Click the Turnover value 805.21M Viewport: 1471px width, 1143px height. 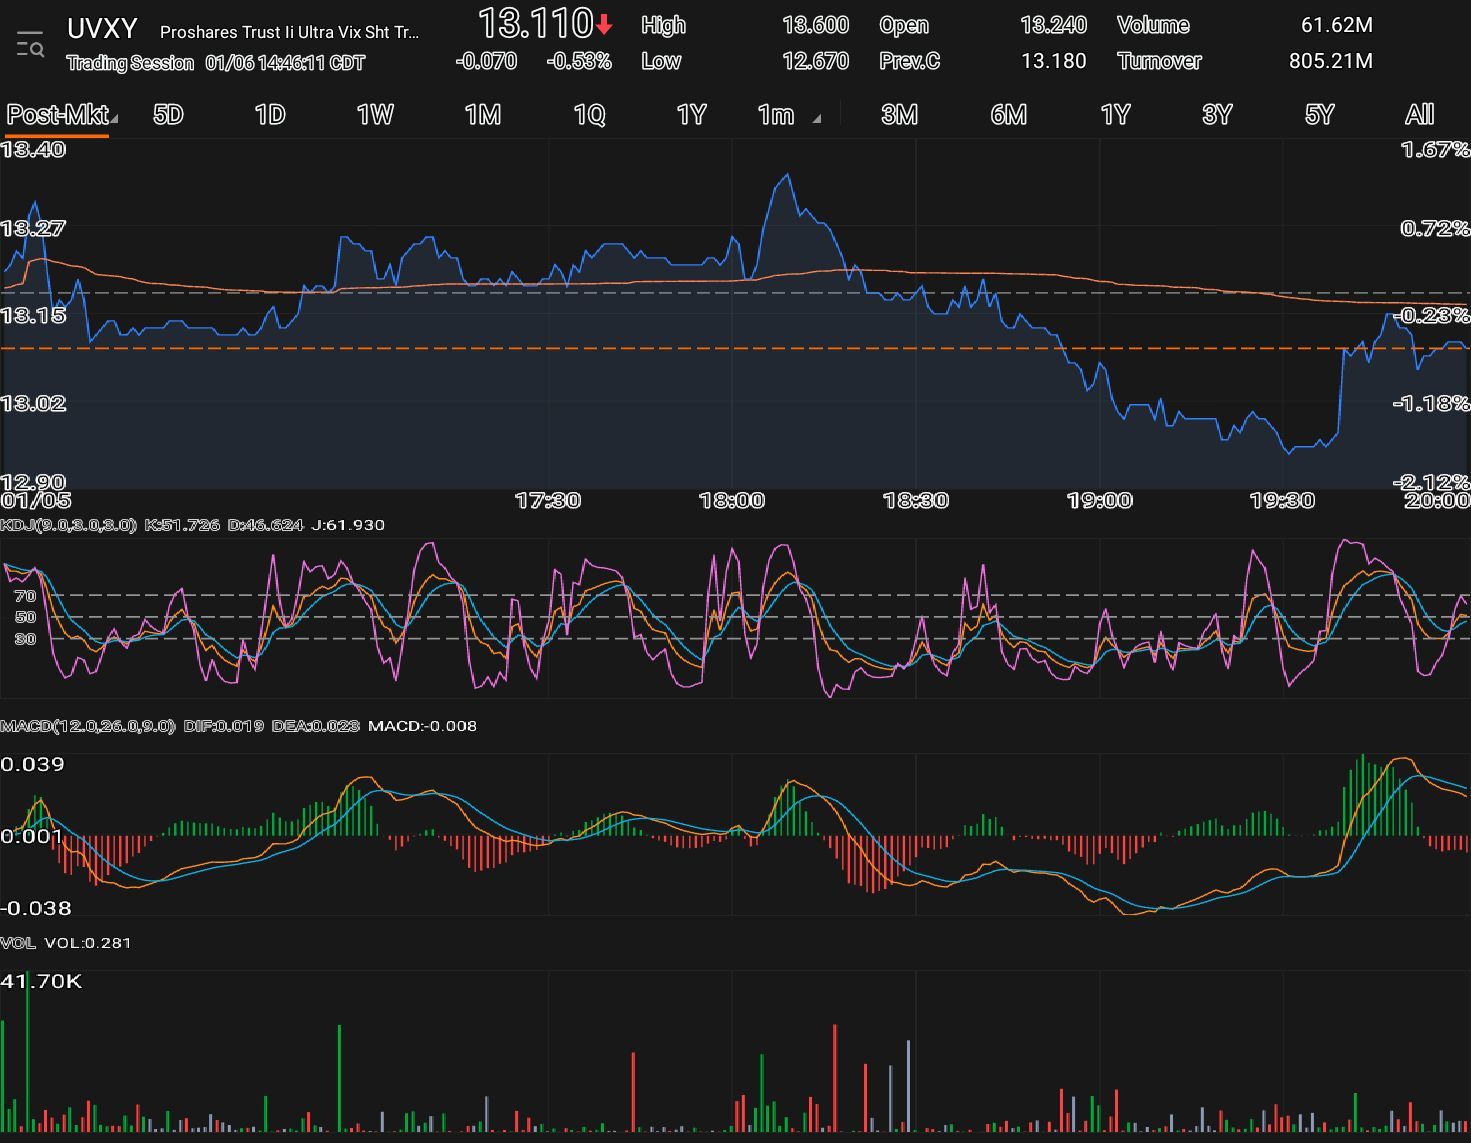point(1330,61)
